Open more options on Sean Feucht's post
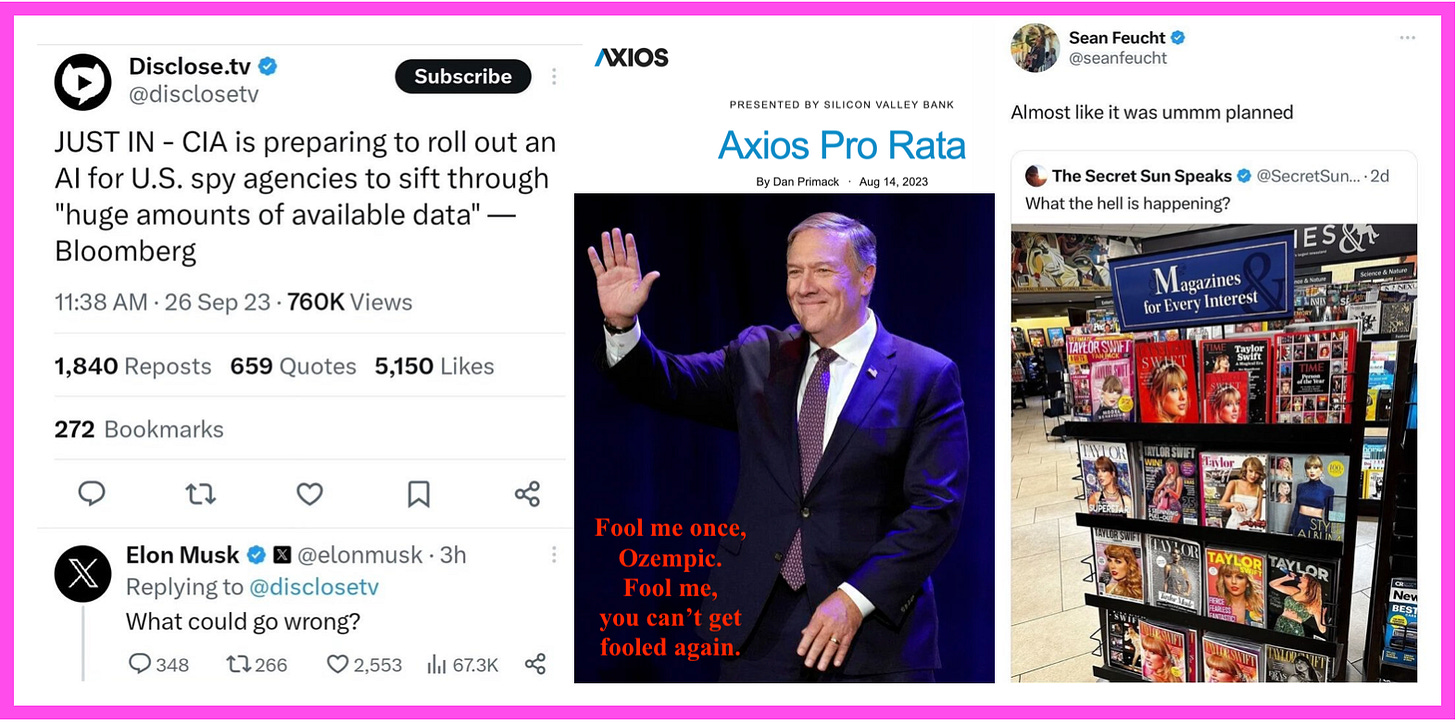The width and height of the screenshot is (1456, 722). [1407, 38]
